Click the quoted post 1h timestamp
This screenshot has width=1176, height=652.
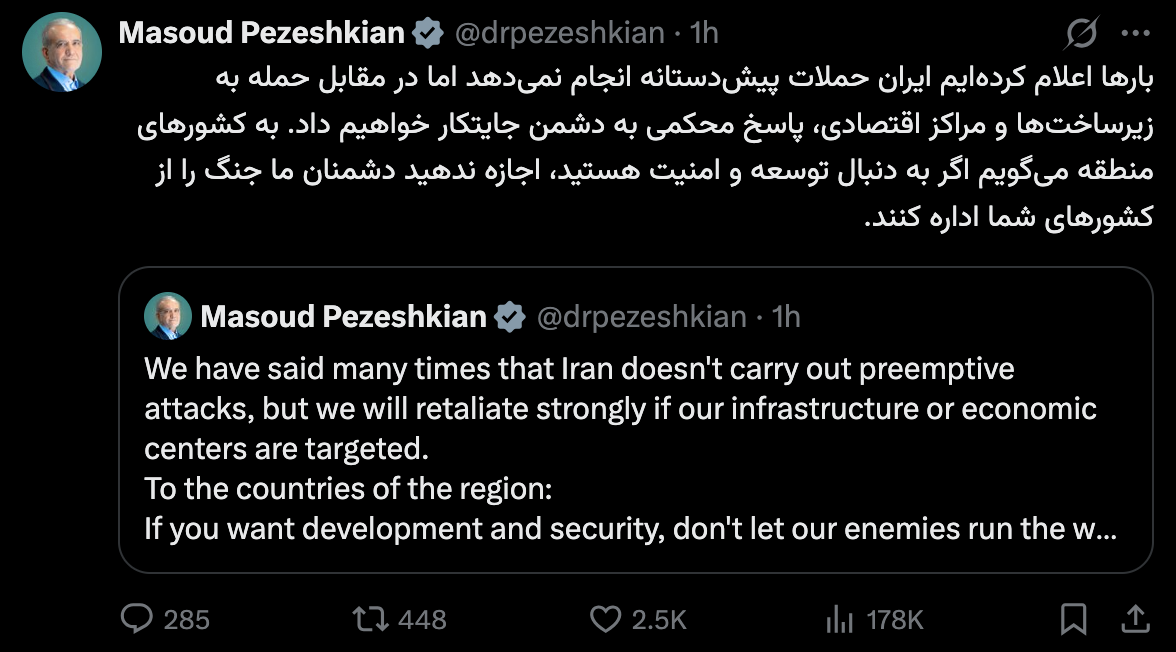786,318
